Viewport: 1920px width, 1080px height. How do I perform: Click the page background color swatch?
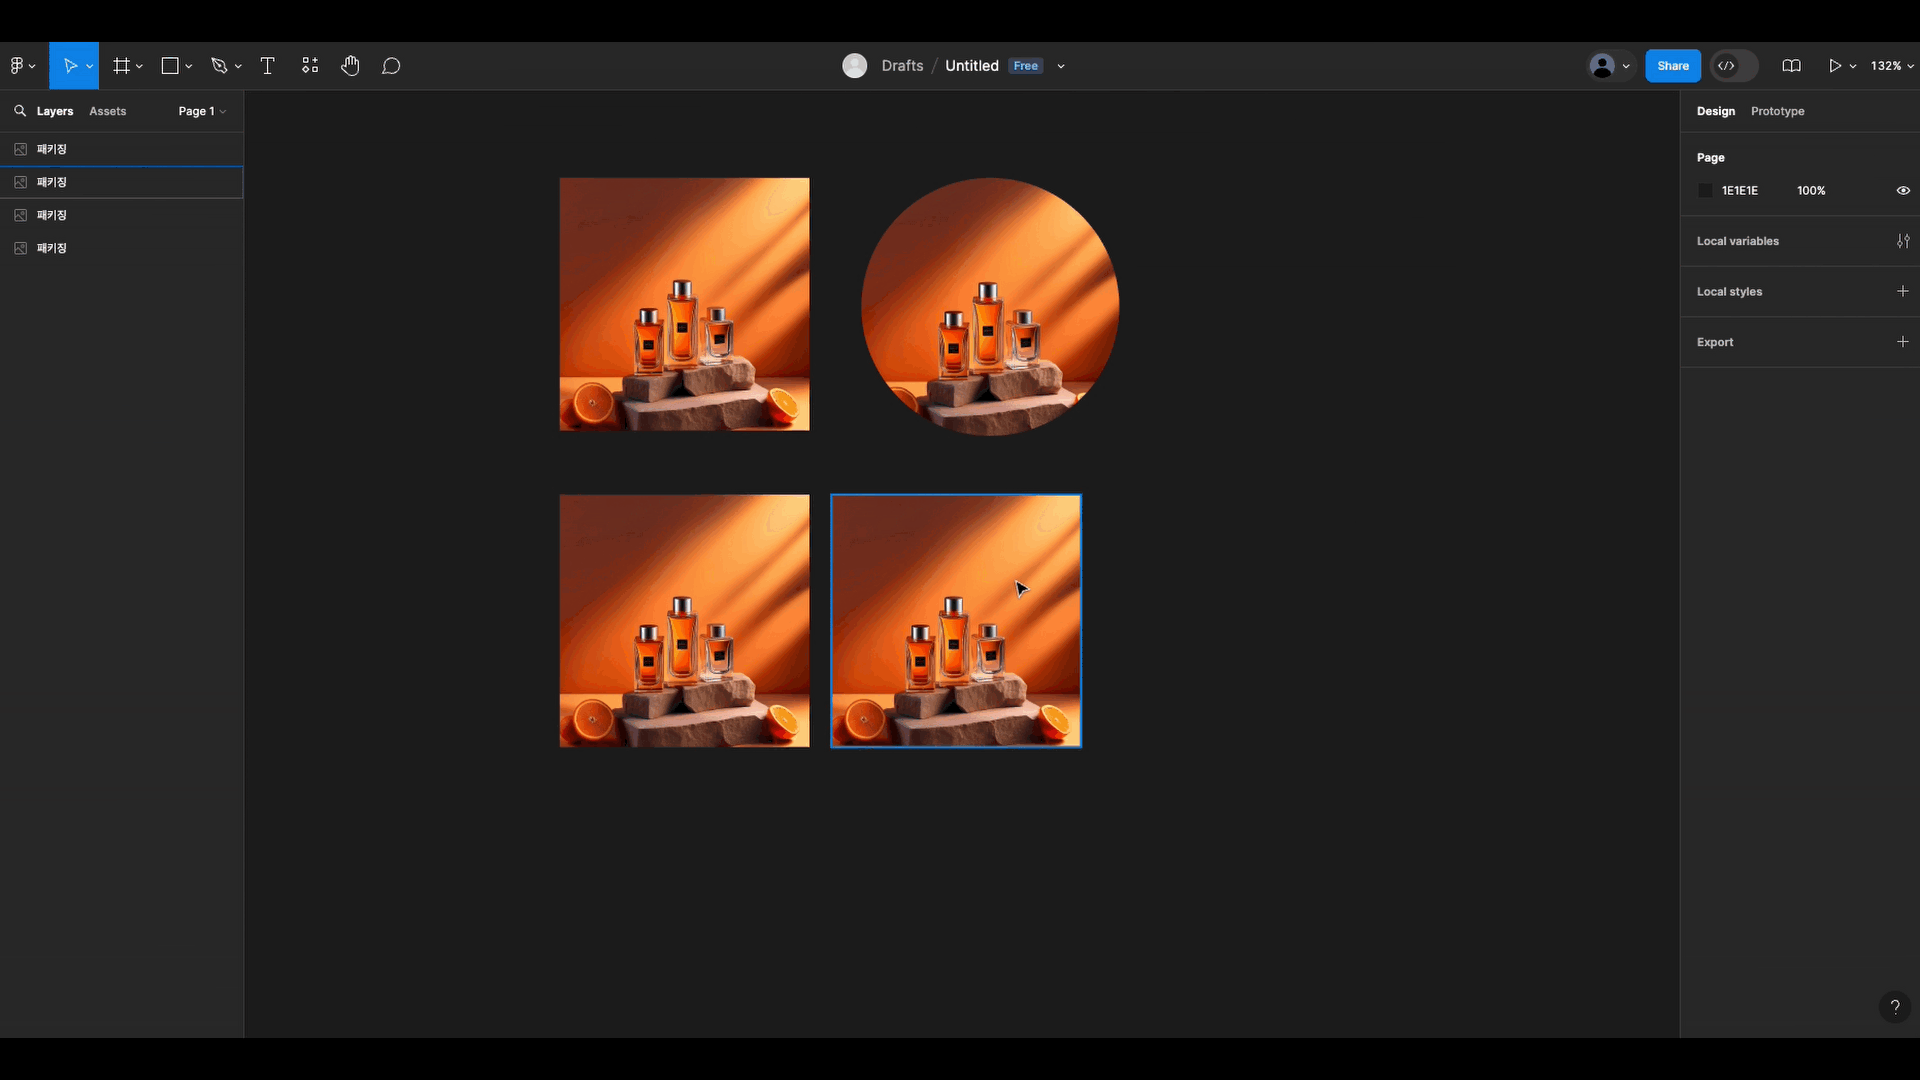pos(1706,190)
